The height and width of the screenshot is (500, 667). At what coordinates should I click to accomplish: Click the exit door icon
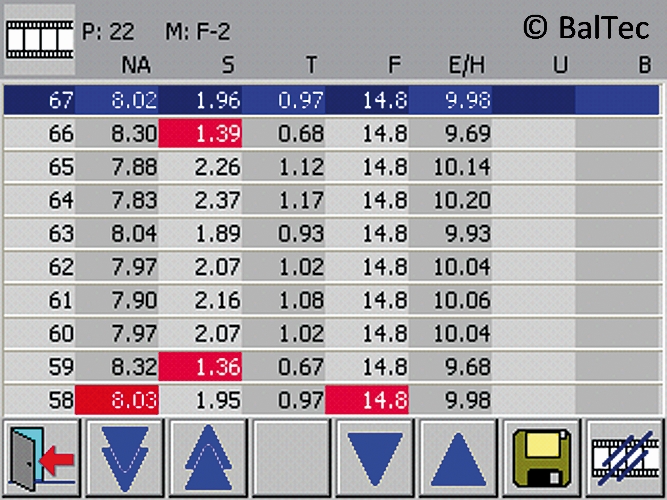(41, 459)
